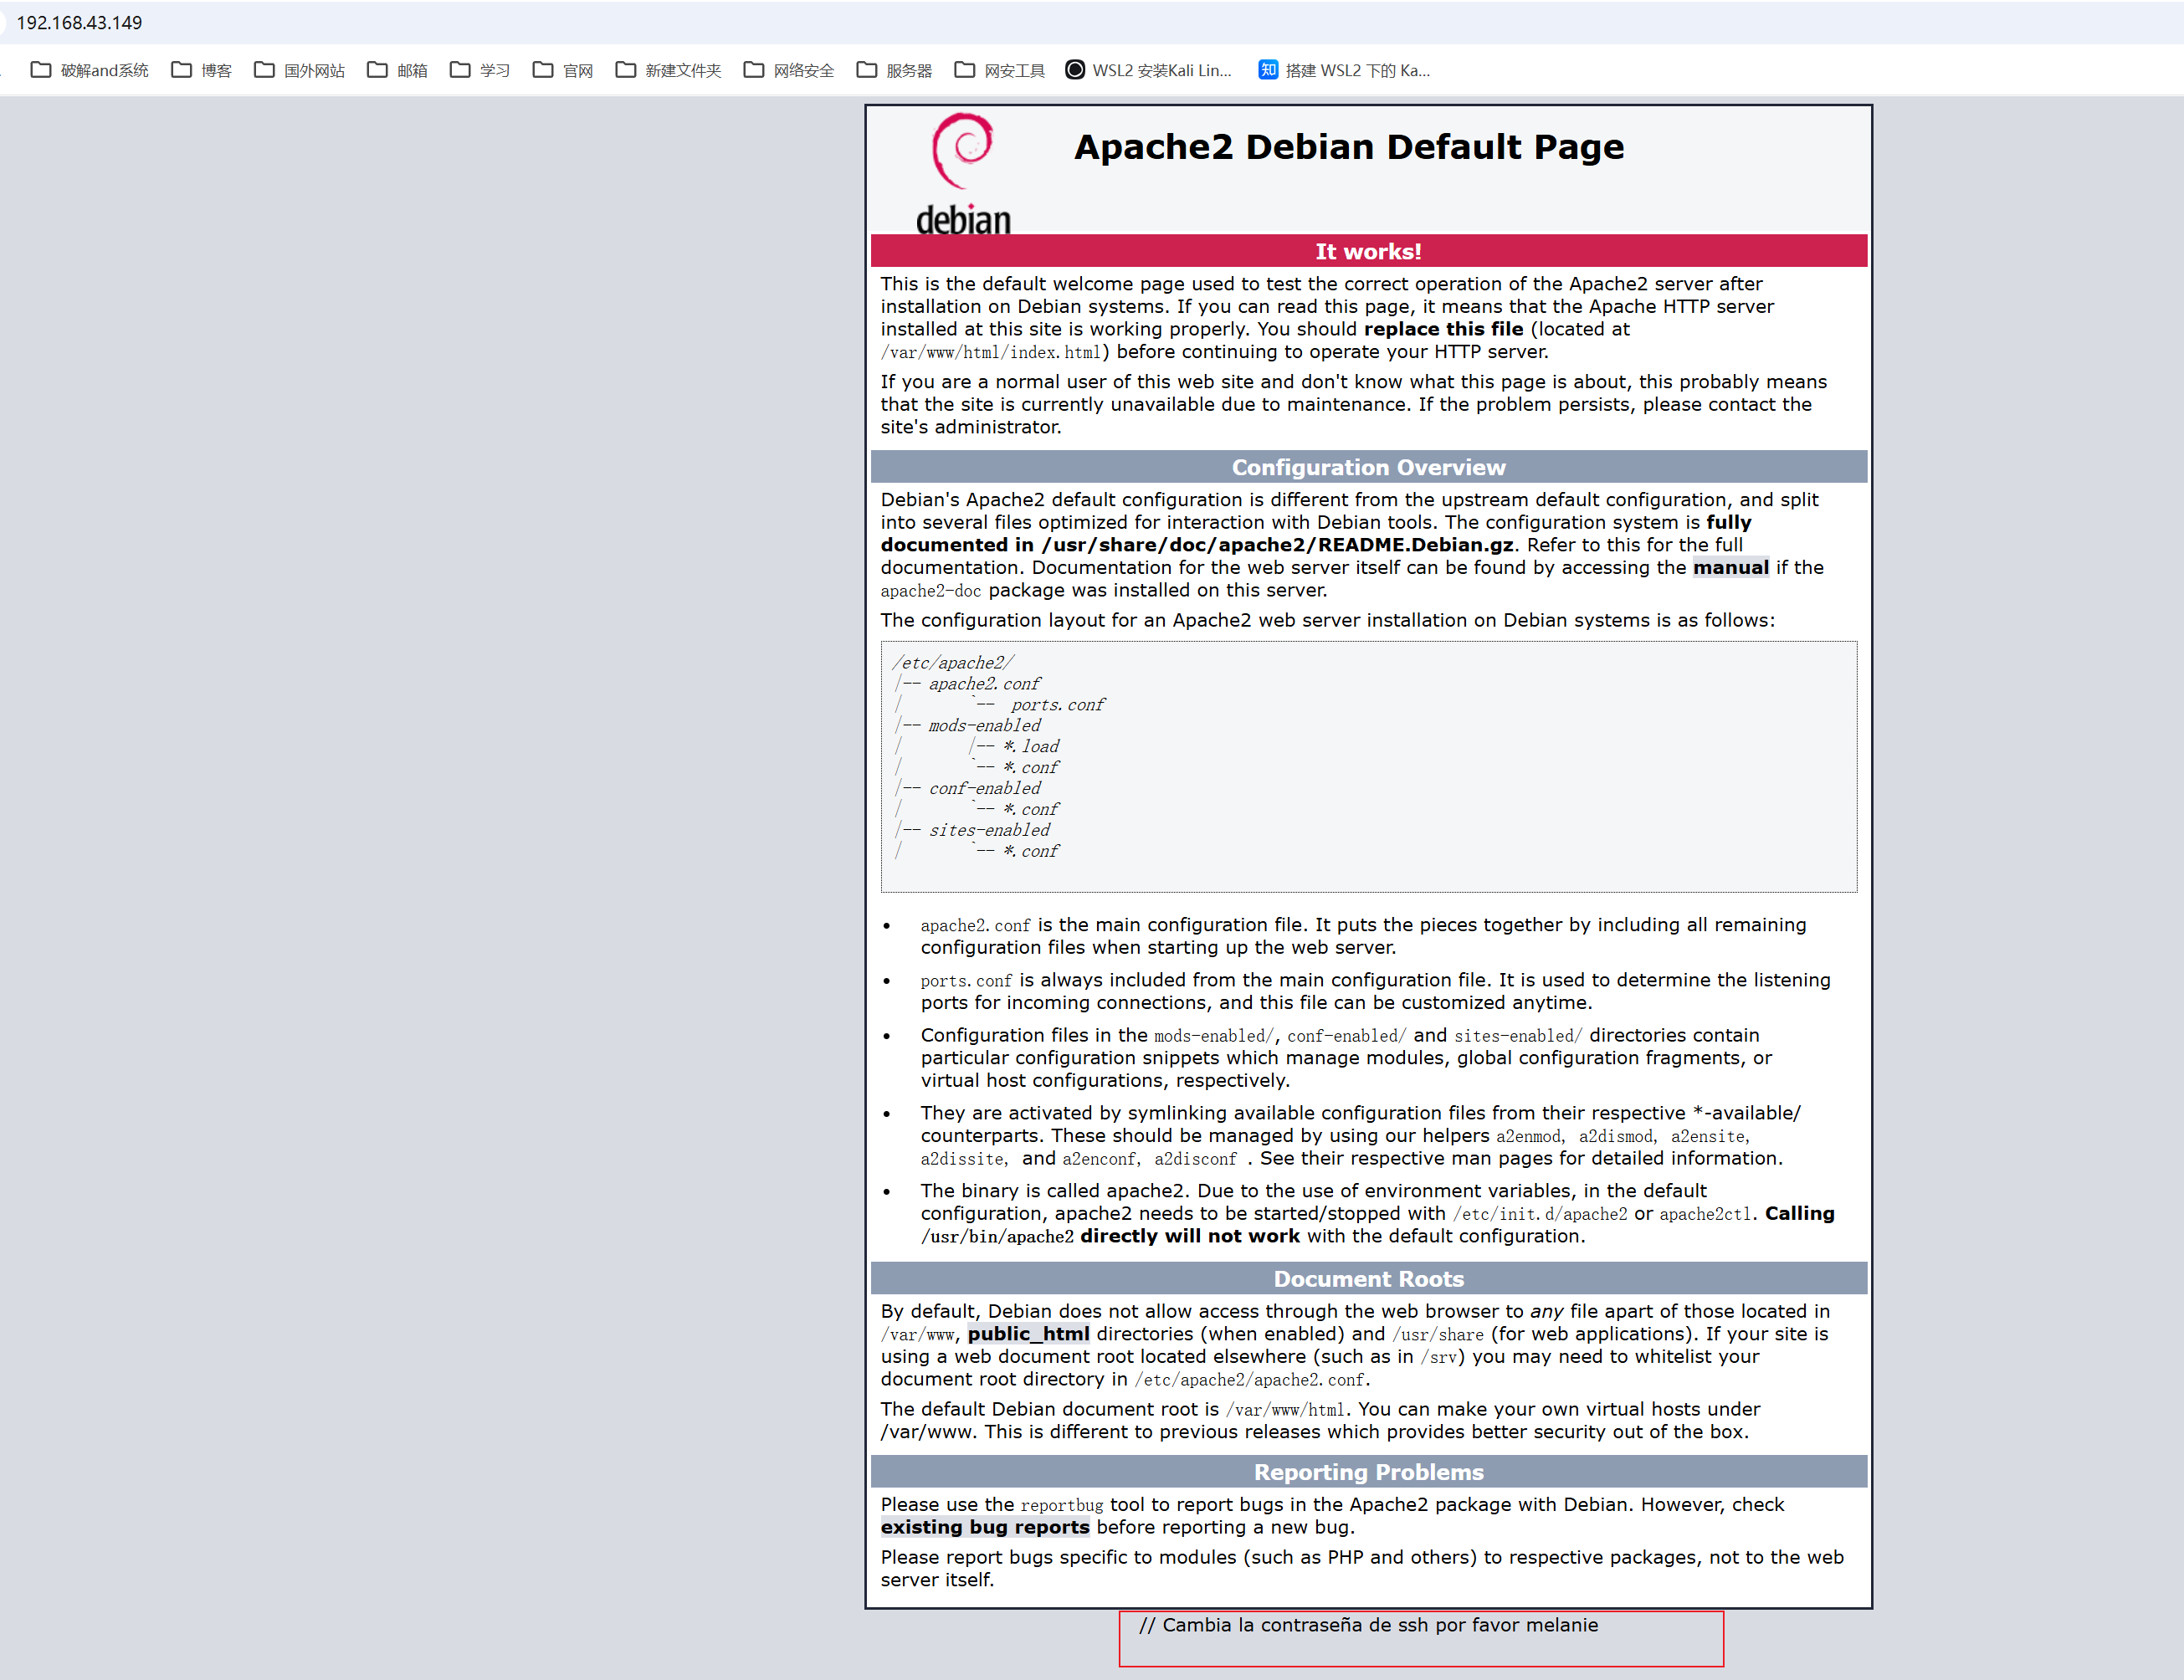Open the 邮箱 bookmark folder
2184x1680 pixels.
[398, 70]
